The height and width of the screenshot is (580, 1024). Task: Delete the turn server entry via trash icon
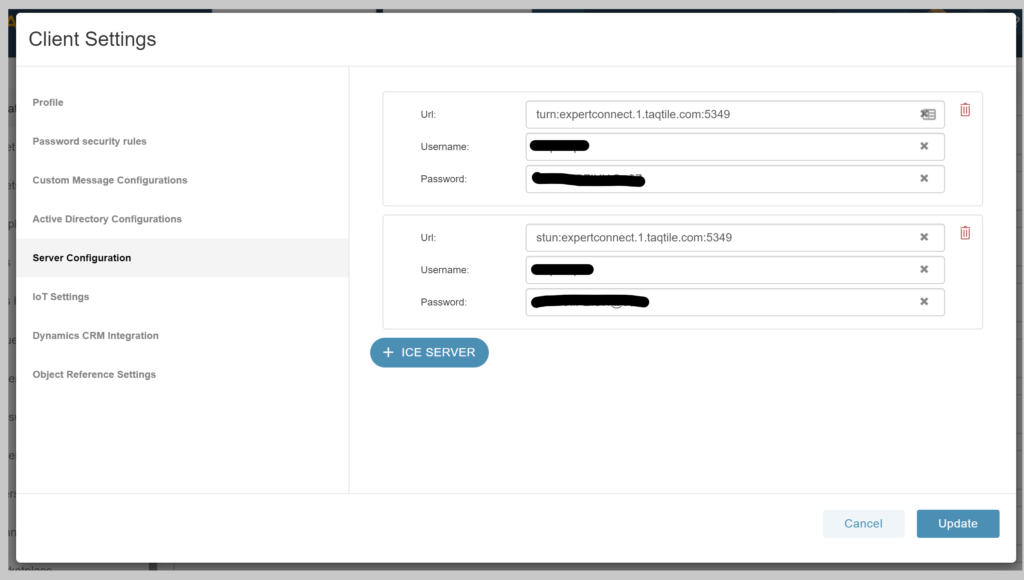(x=964, y=110)
